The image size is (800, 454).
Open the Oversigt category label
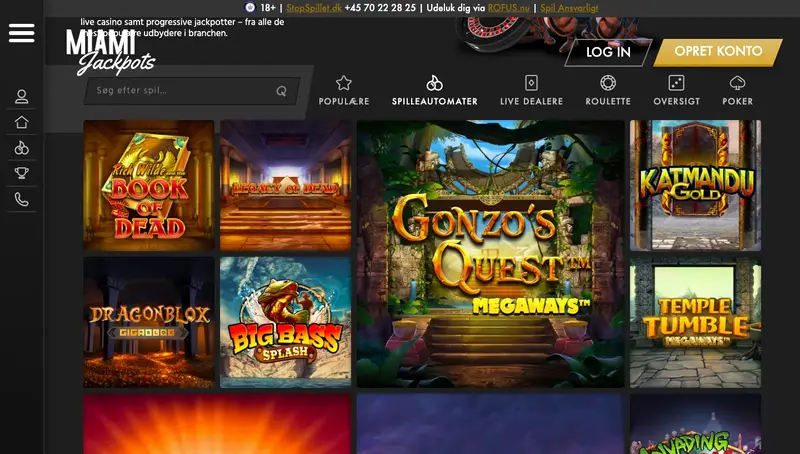[677, 102]
